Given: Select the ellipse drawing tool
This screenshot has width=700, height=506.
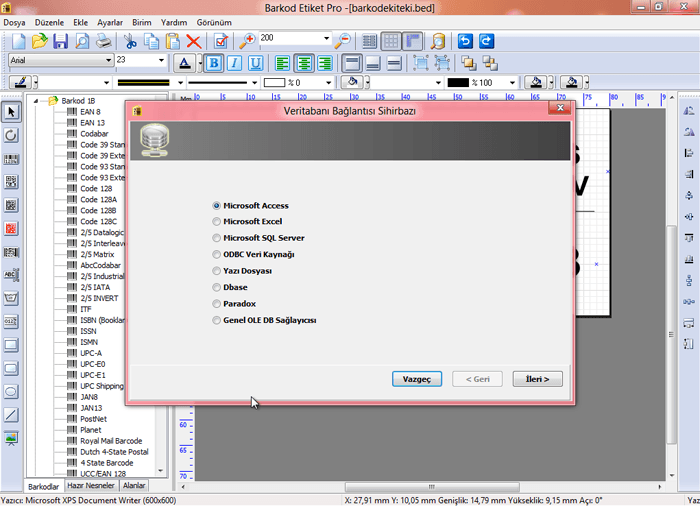Looking at the screenshot, I should (11, 392).
